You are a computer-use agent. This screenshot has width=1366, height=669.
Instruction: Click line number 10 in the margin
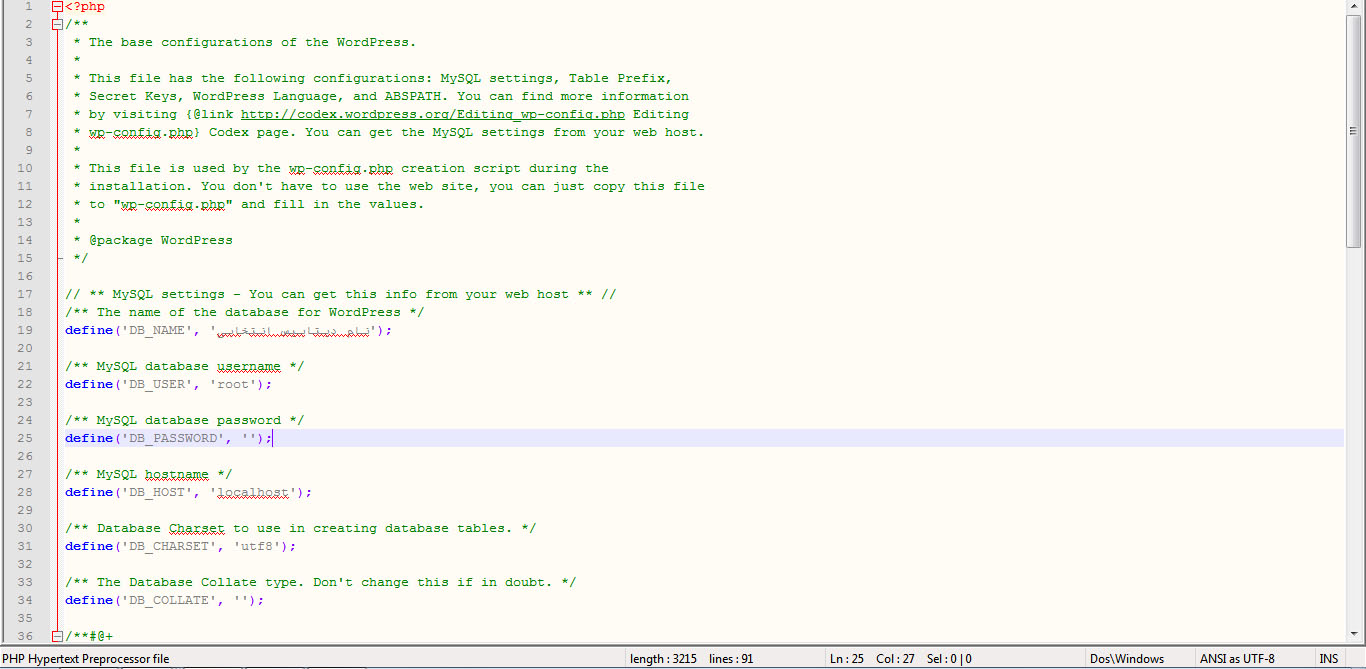tap(25, 168)
